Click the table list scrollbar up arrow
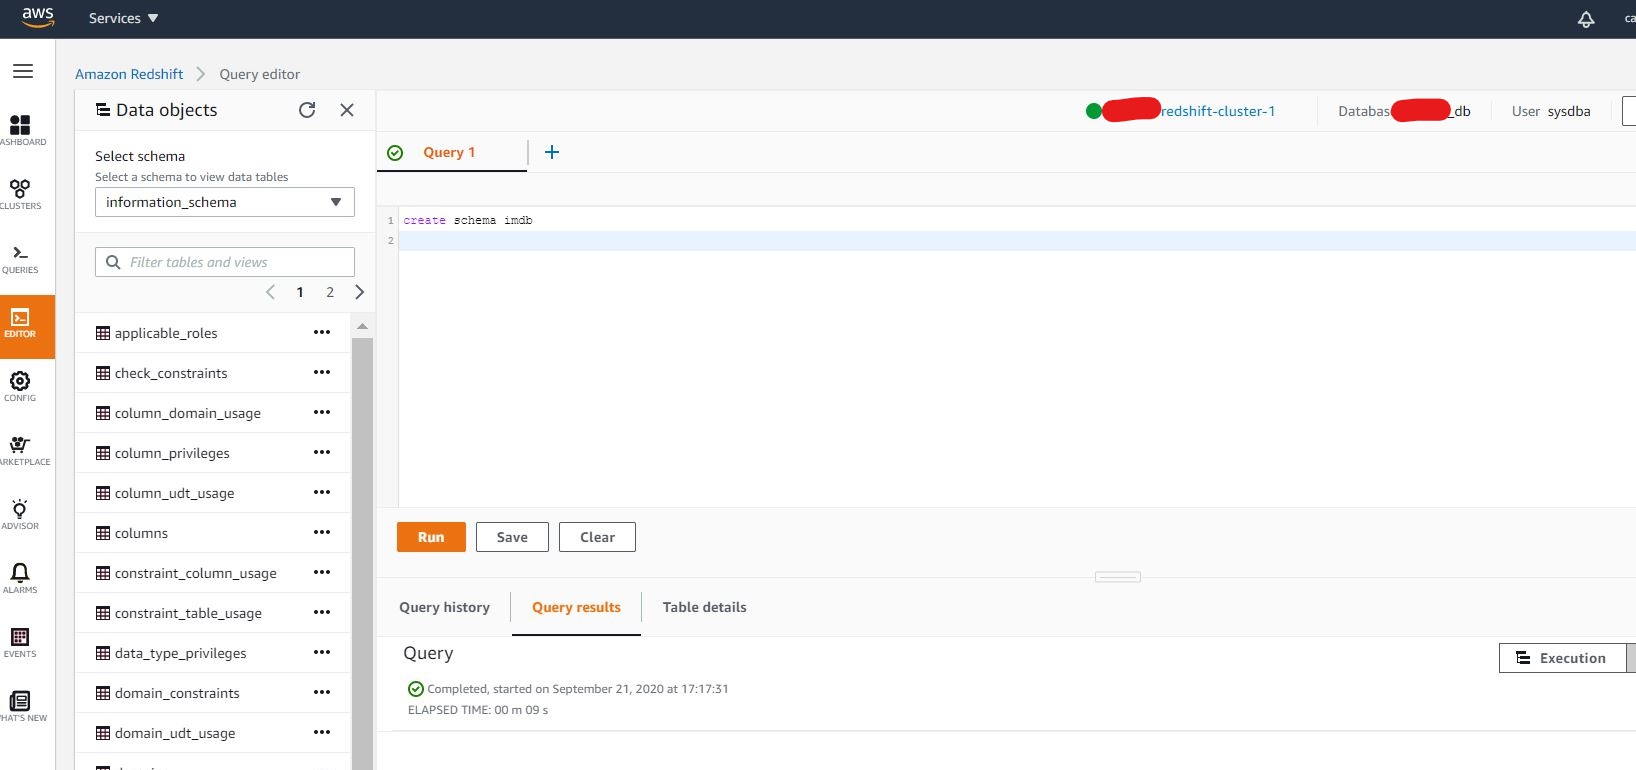1636x770 pixels. click(x=362, y=326)
